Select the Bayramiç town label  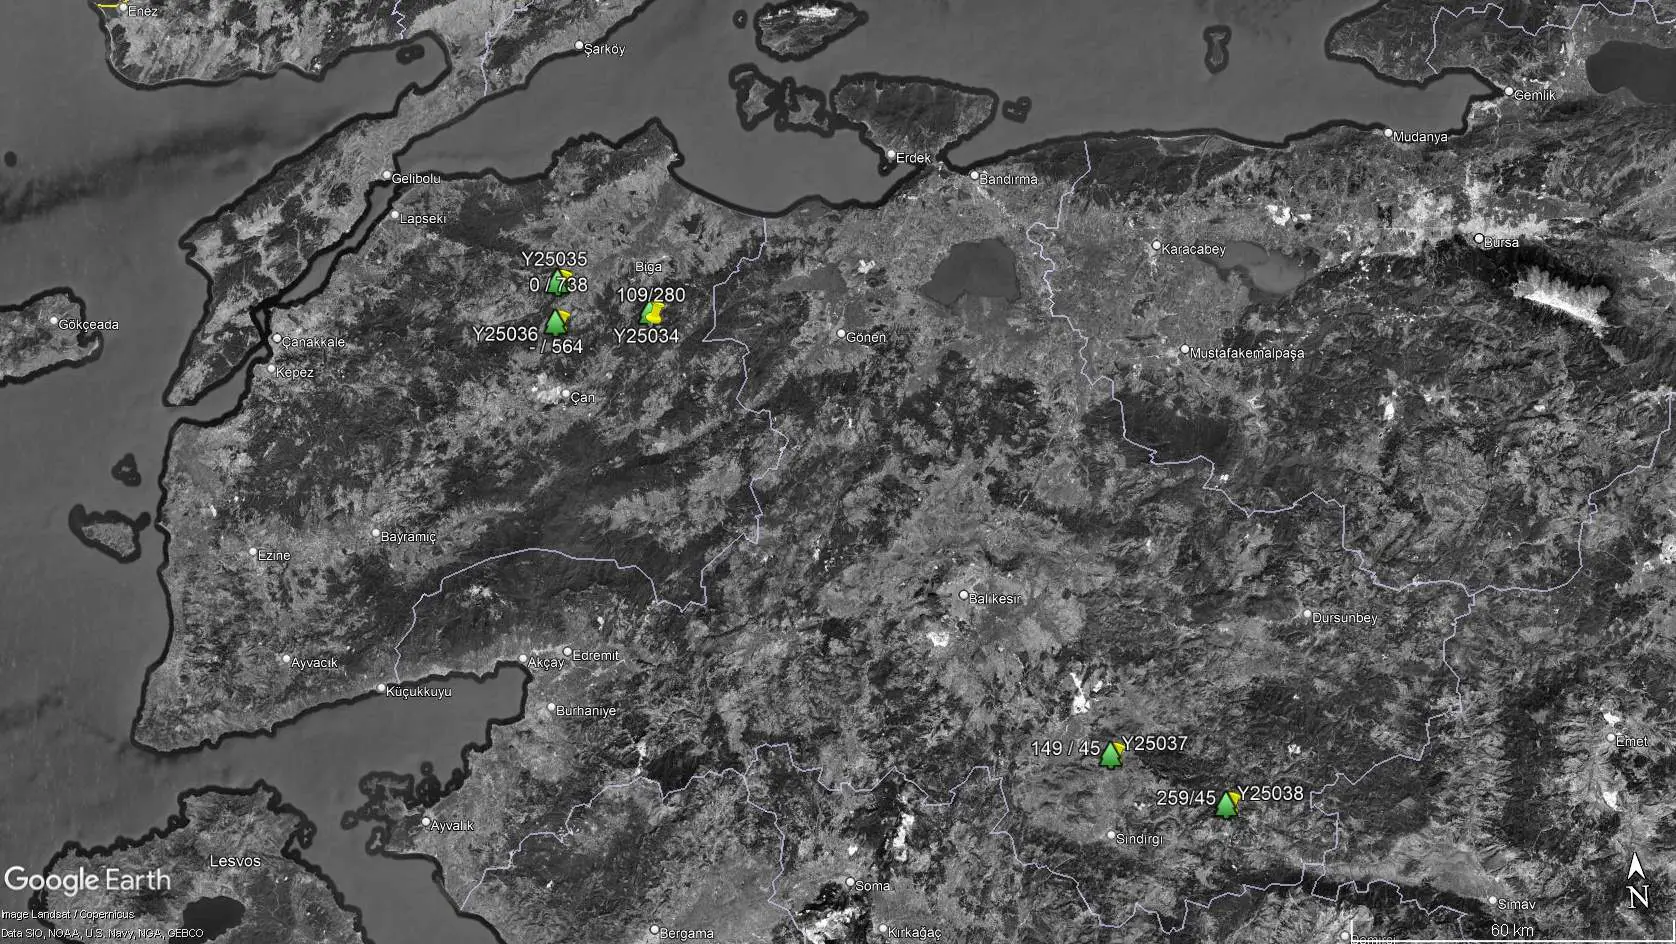tap(408, 537)
